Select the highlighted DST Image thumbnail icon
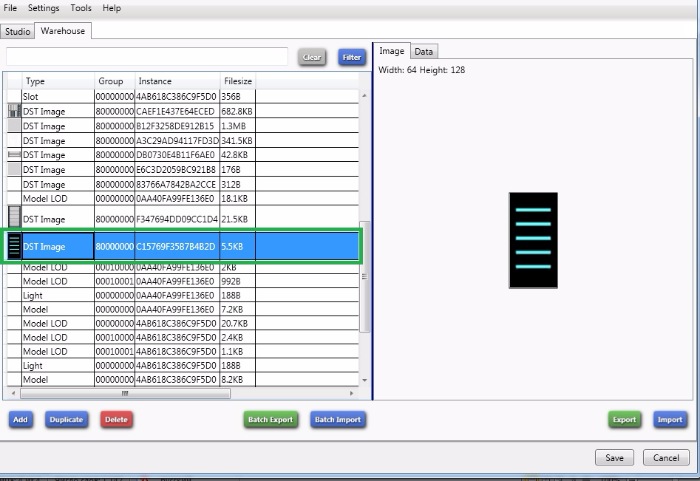This screenshot has height=481, width=700. click(14, 246)
